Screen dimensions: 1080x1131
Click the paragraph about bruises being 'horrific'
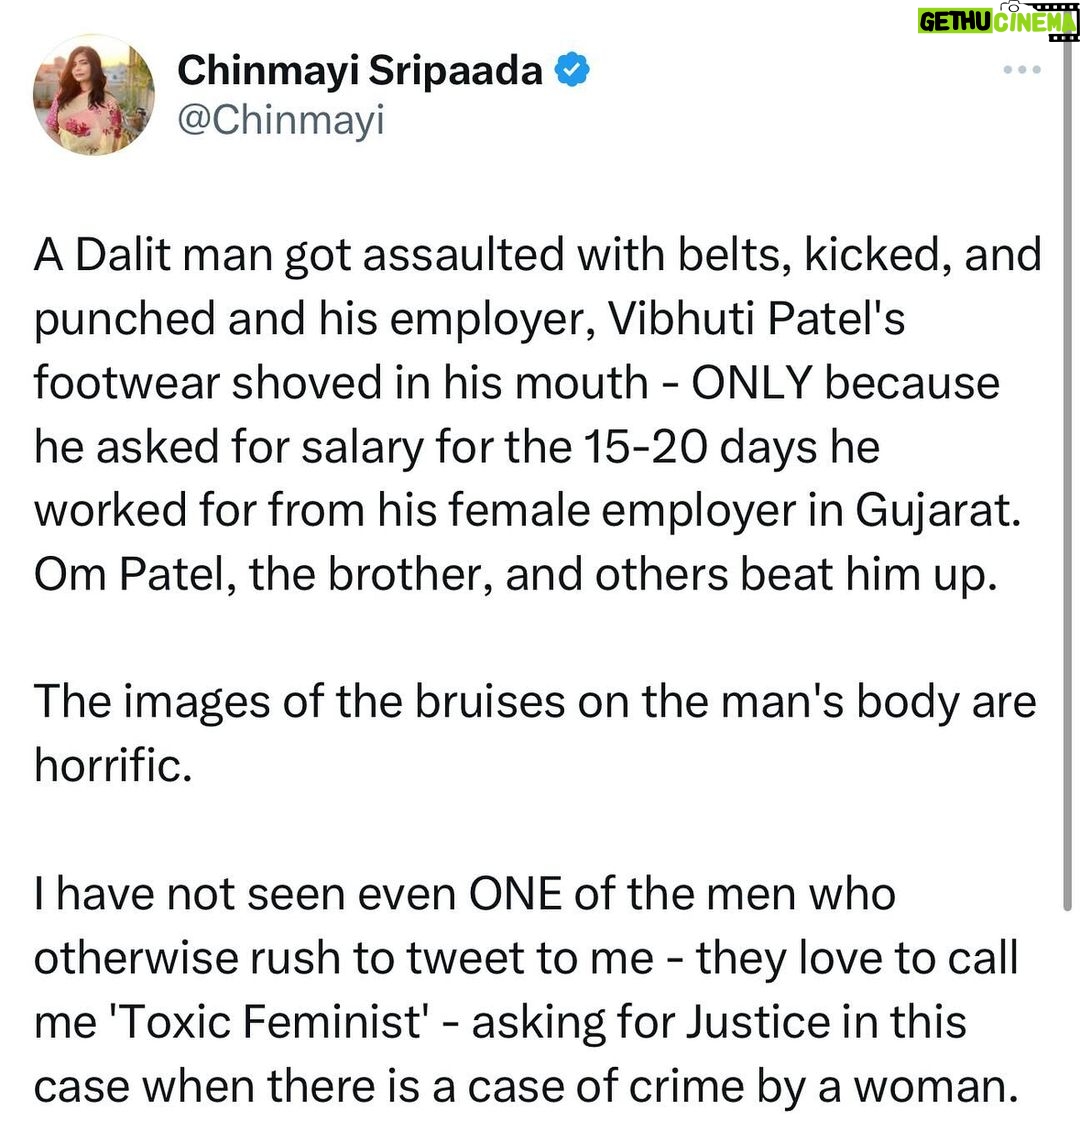click(x=535, y=733)
